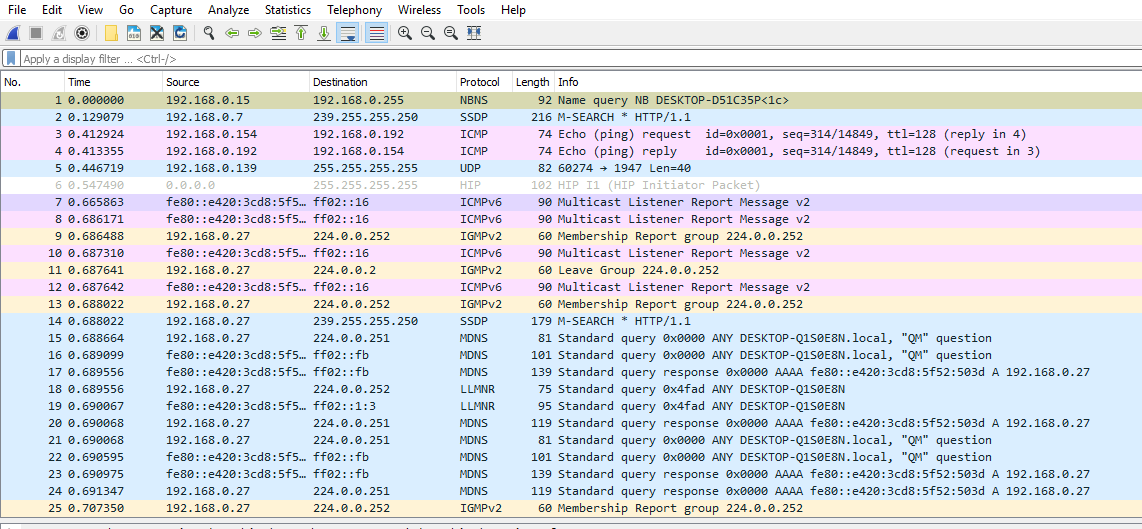Click the start capture shark fin icon
Screen dimensions: 1142x529
[13, 33]
